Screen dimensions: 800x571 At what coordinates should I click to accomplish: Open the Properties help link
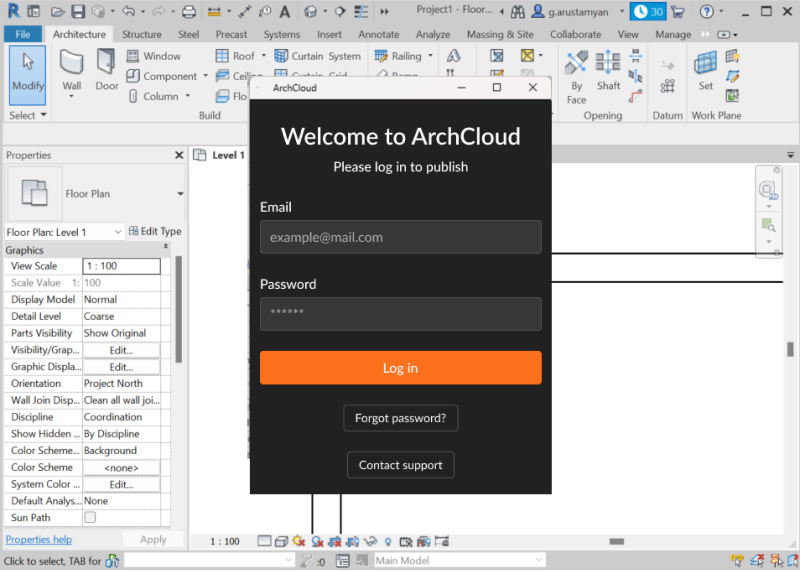pos(39,540)
